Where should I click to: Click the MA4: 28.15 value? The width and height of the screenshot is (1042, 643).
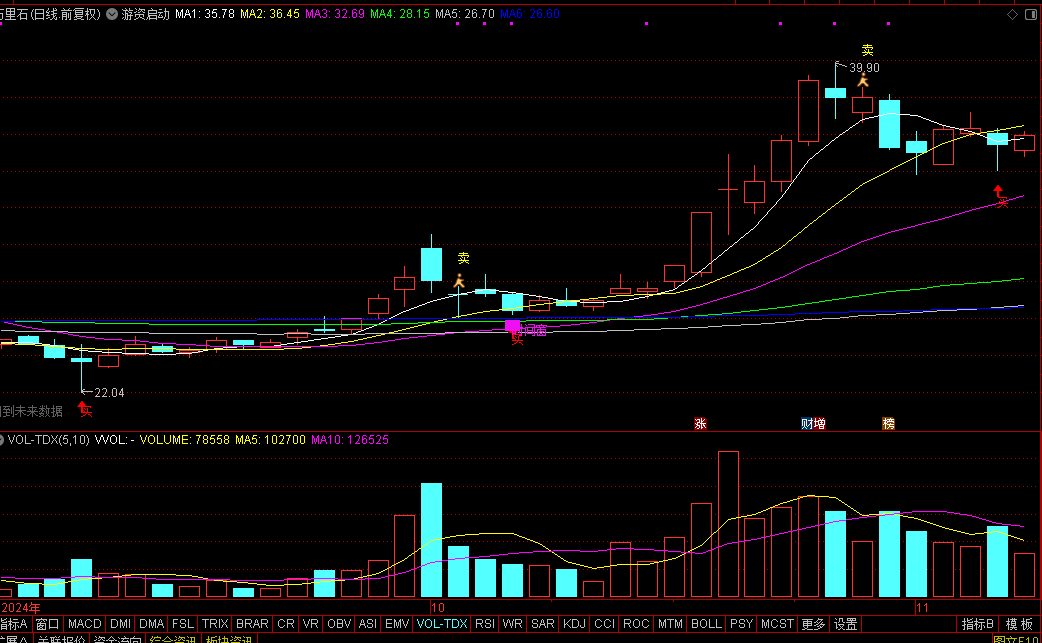(x=400, y=14)
